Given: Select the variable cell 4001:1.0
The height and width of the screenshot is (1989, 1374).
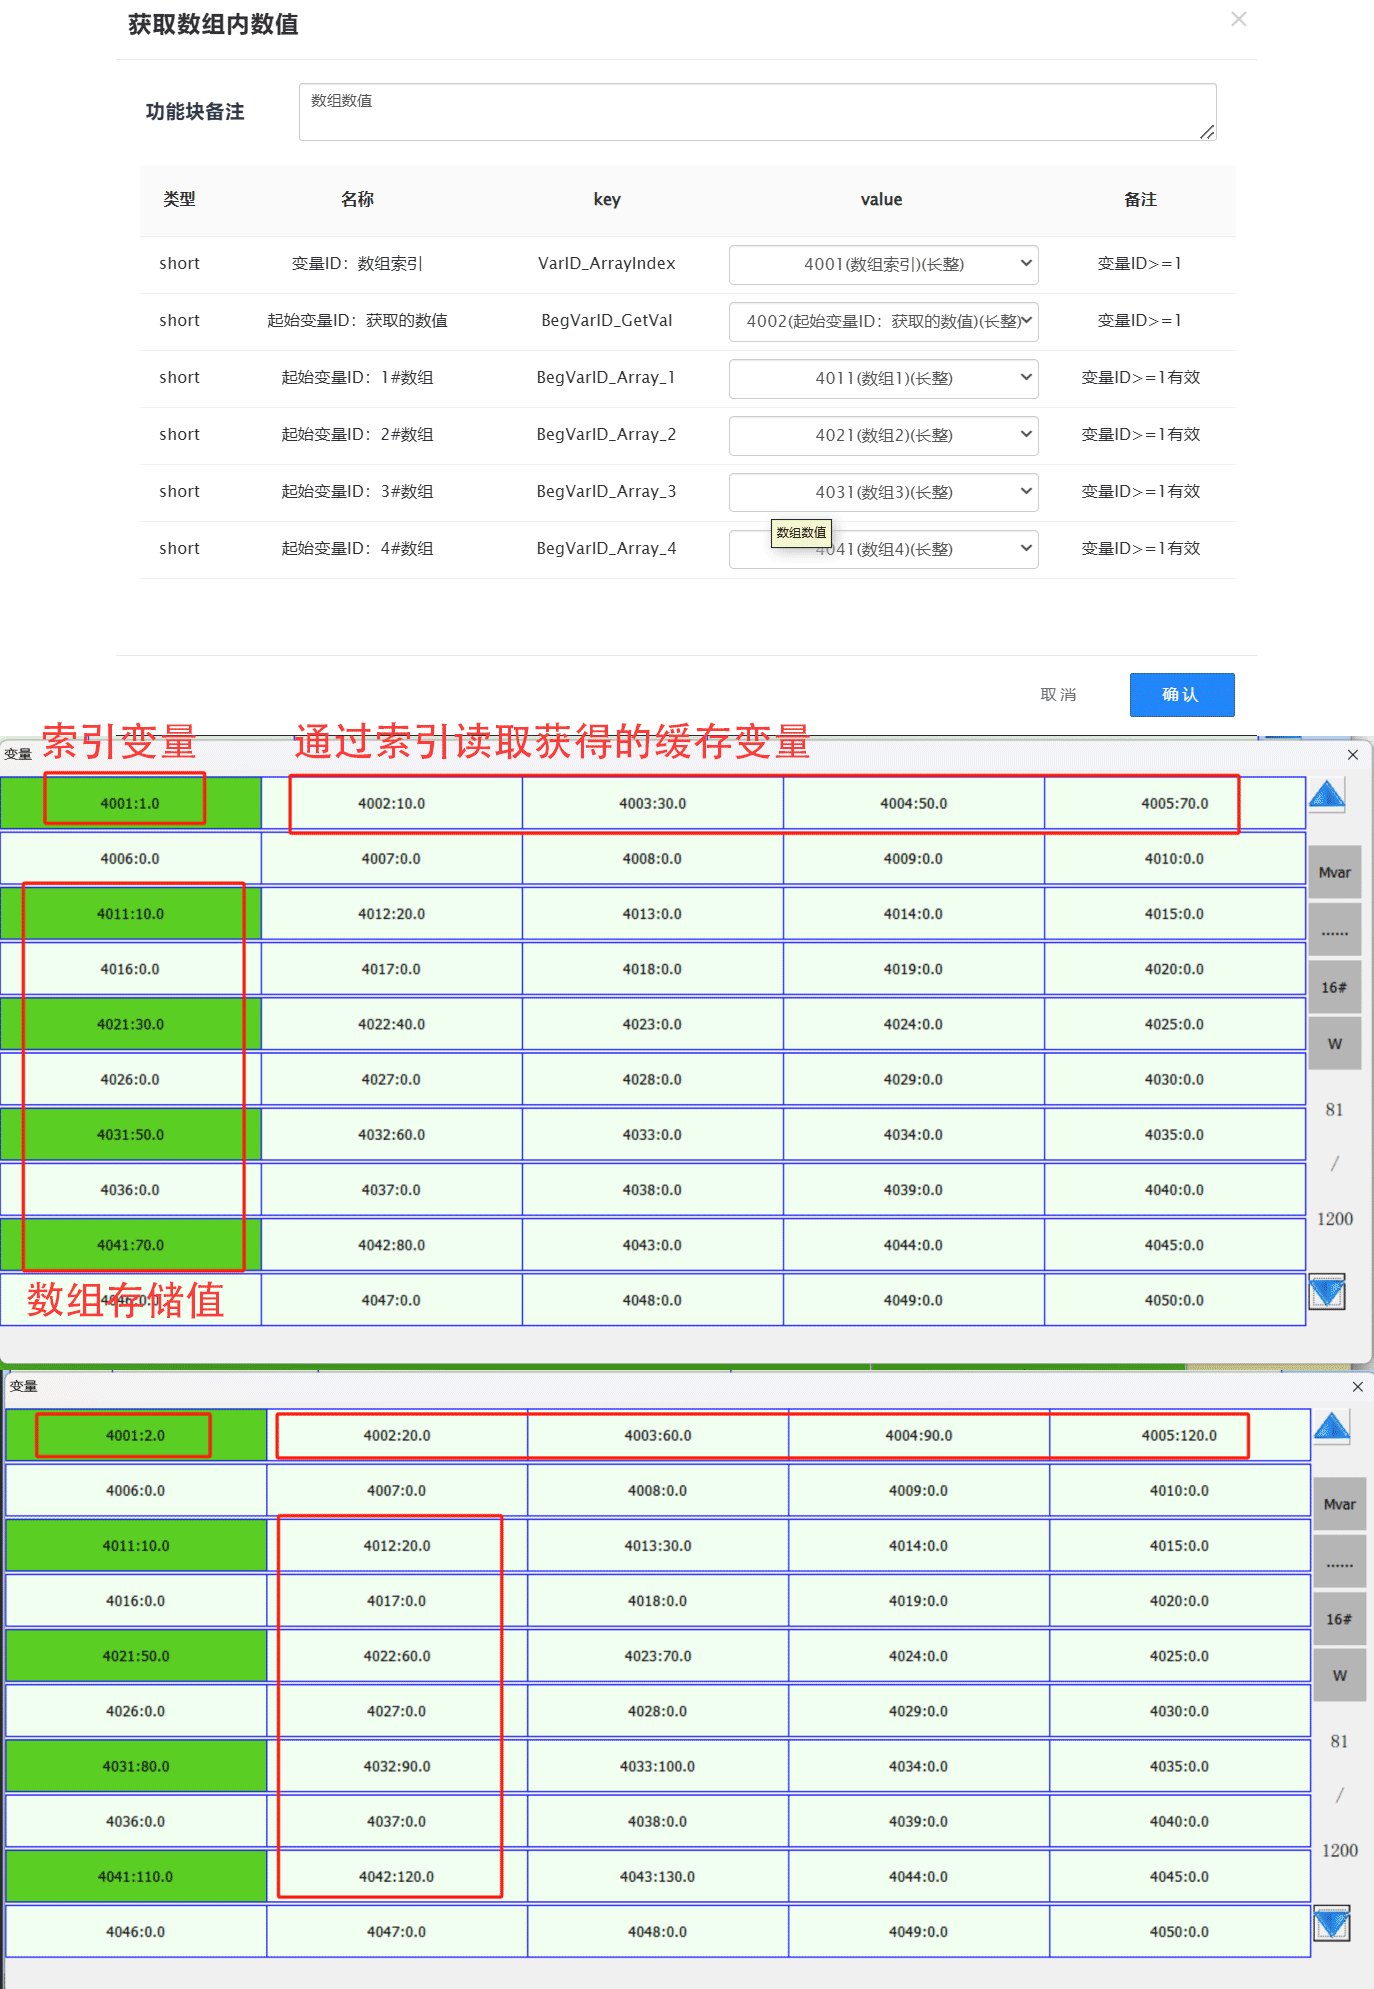Looking at the screenshot, I should [x=130, y=803].
